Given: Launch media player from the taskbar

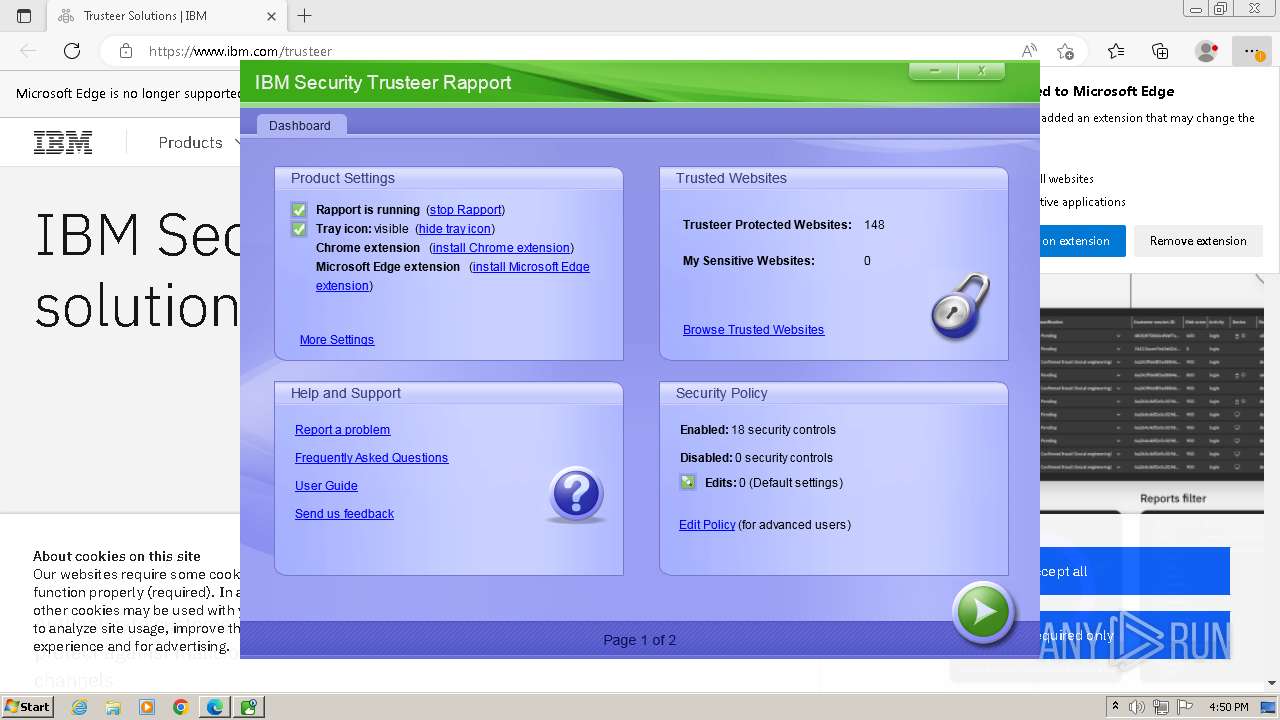Looking at the screenshot, I should (147, 707).
